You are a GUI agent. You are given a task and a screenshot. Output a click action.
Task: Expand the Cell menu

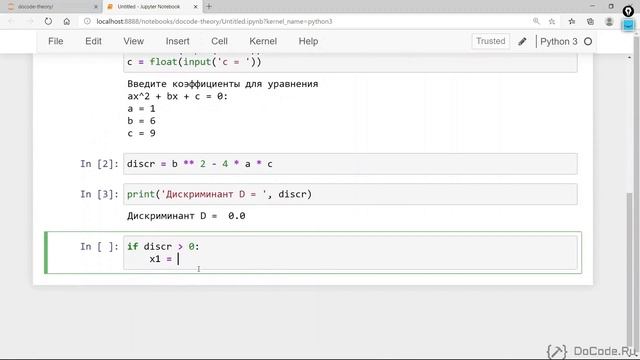click(x=219, y=41)
